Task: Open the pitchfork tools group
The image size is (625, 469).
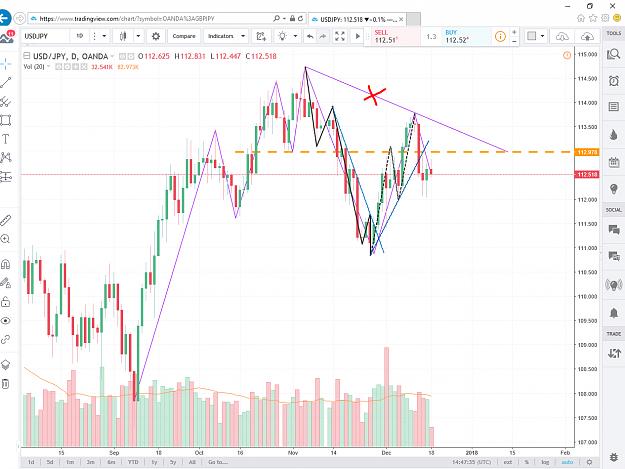Action: [6, 101]
